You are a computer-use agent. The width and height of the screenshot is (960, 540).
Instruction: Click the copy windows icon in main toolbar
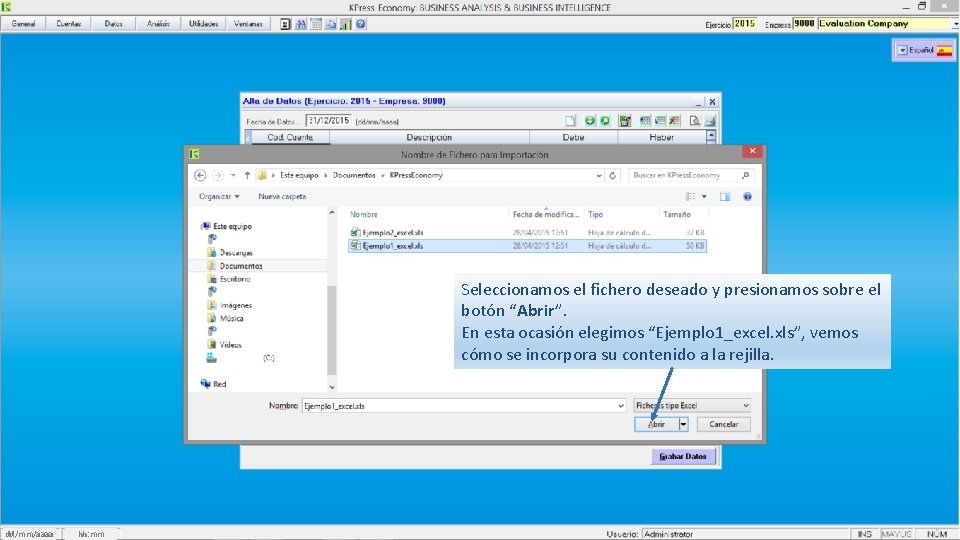[331, 24]
